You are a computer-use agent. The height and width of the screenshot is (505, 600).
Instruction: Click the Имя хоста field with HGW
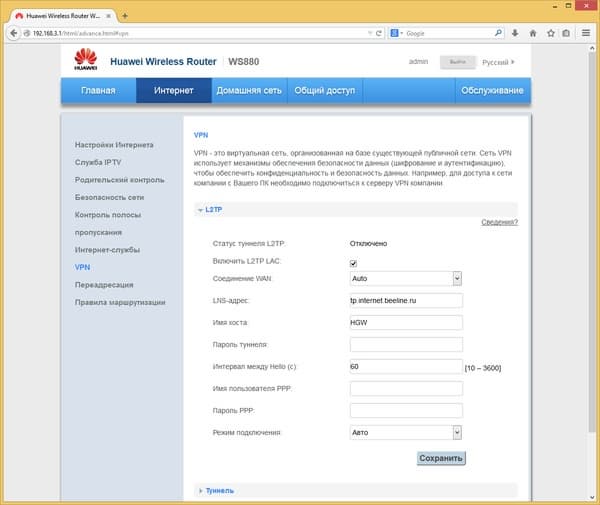406,323
